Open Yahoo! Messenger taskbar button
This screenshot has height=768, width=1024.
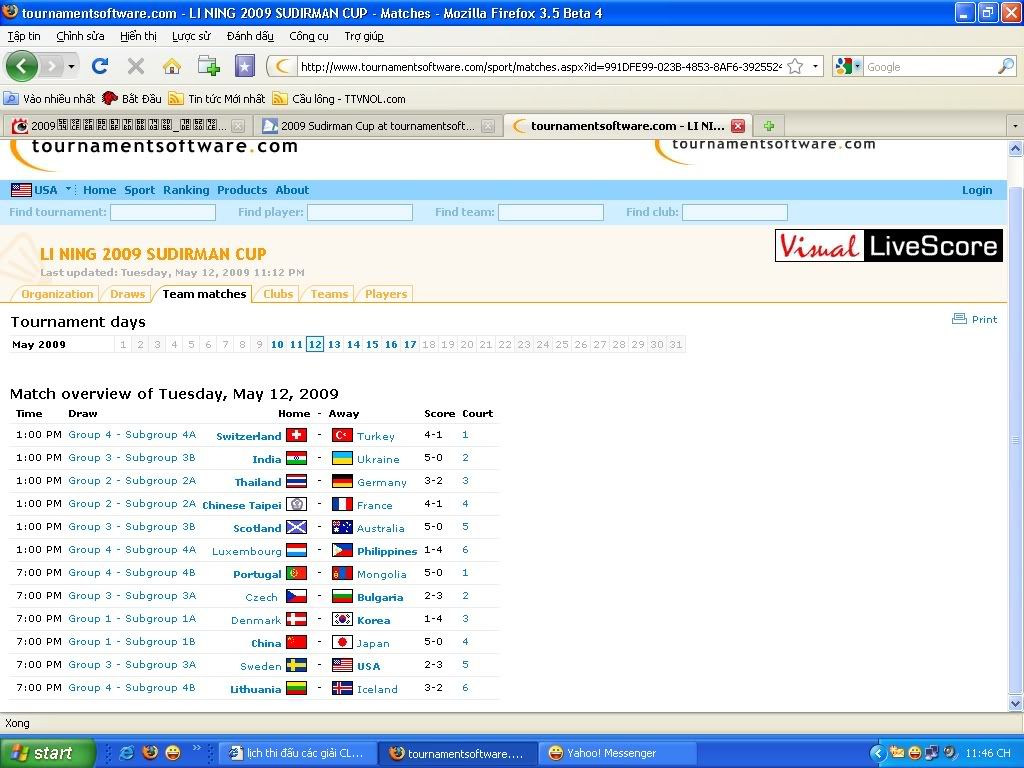tap(617, 753)
